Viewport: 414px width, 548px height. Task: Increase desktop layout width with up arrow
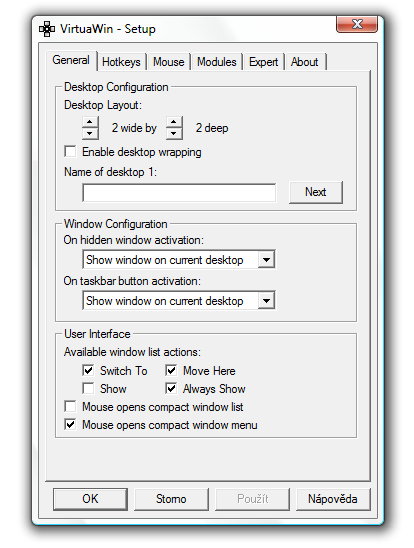(x=90, y=122)
